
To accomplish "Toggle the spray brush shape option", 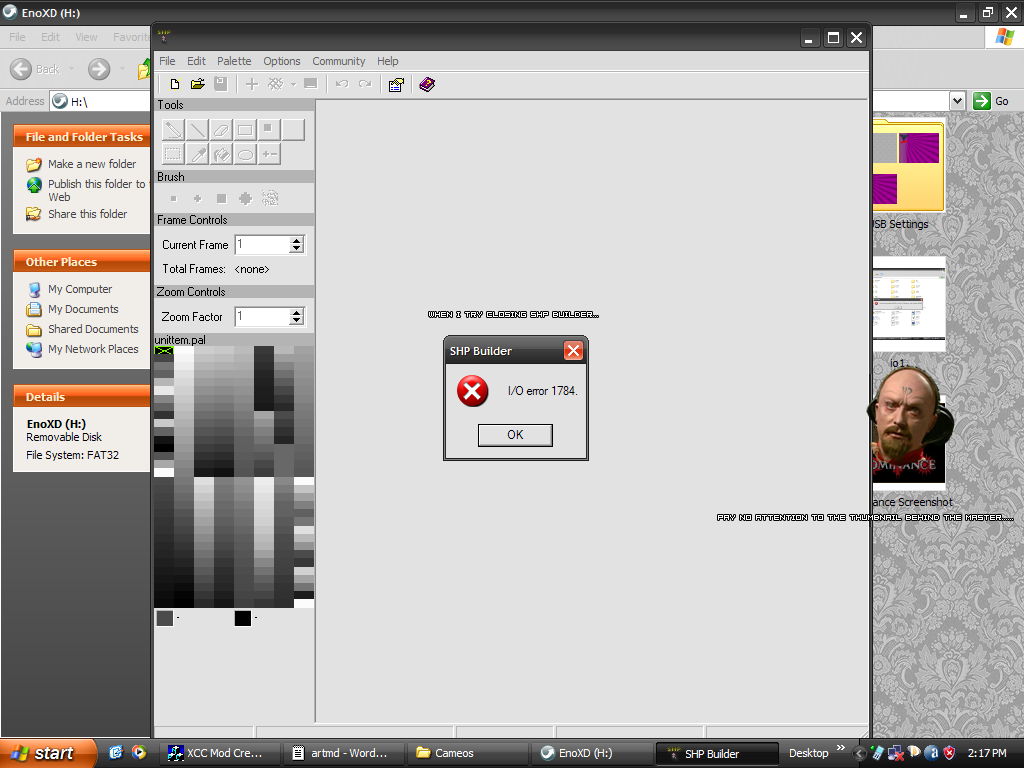I will 270,198.
